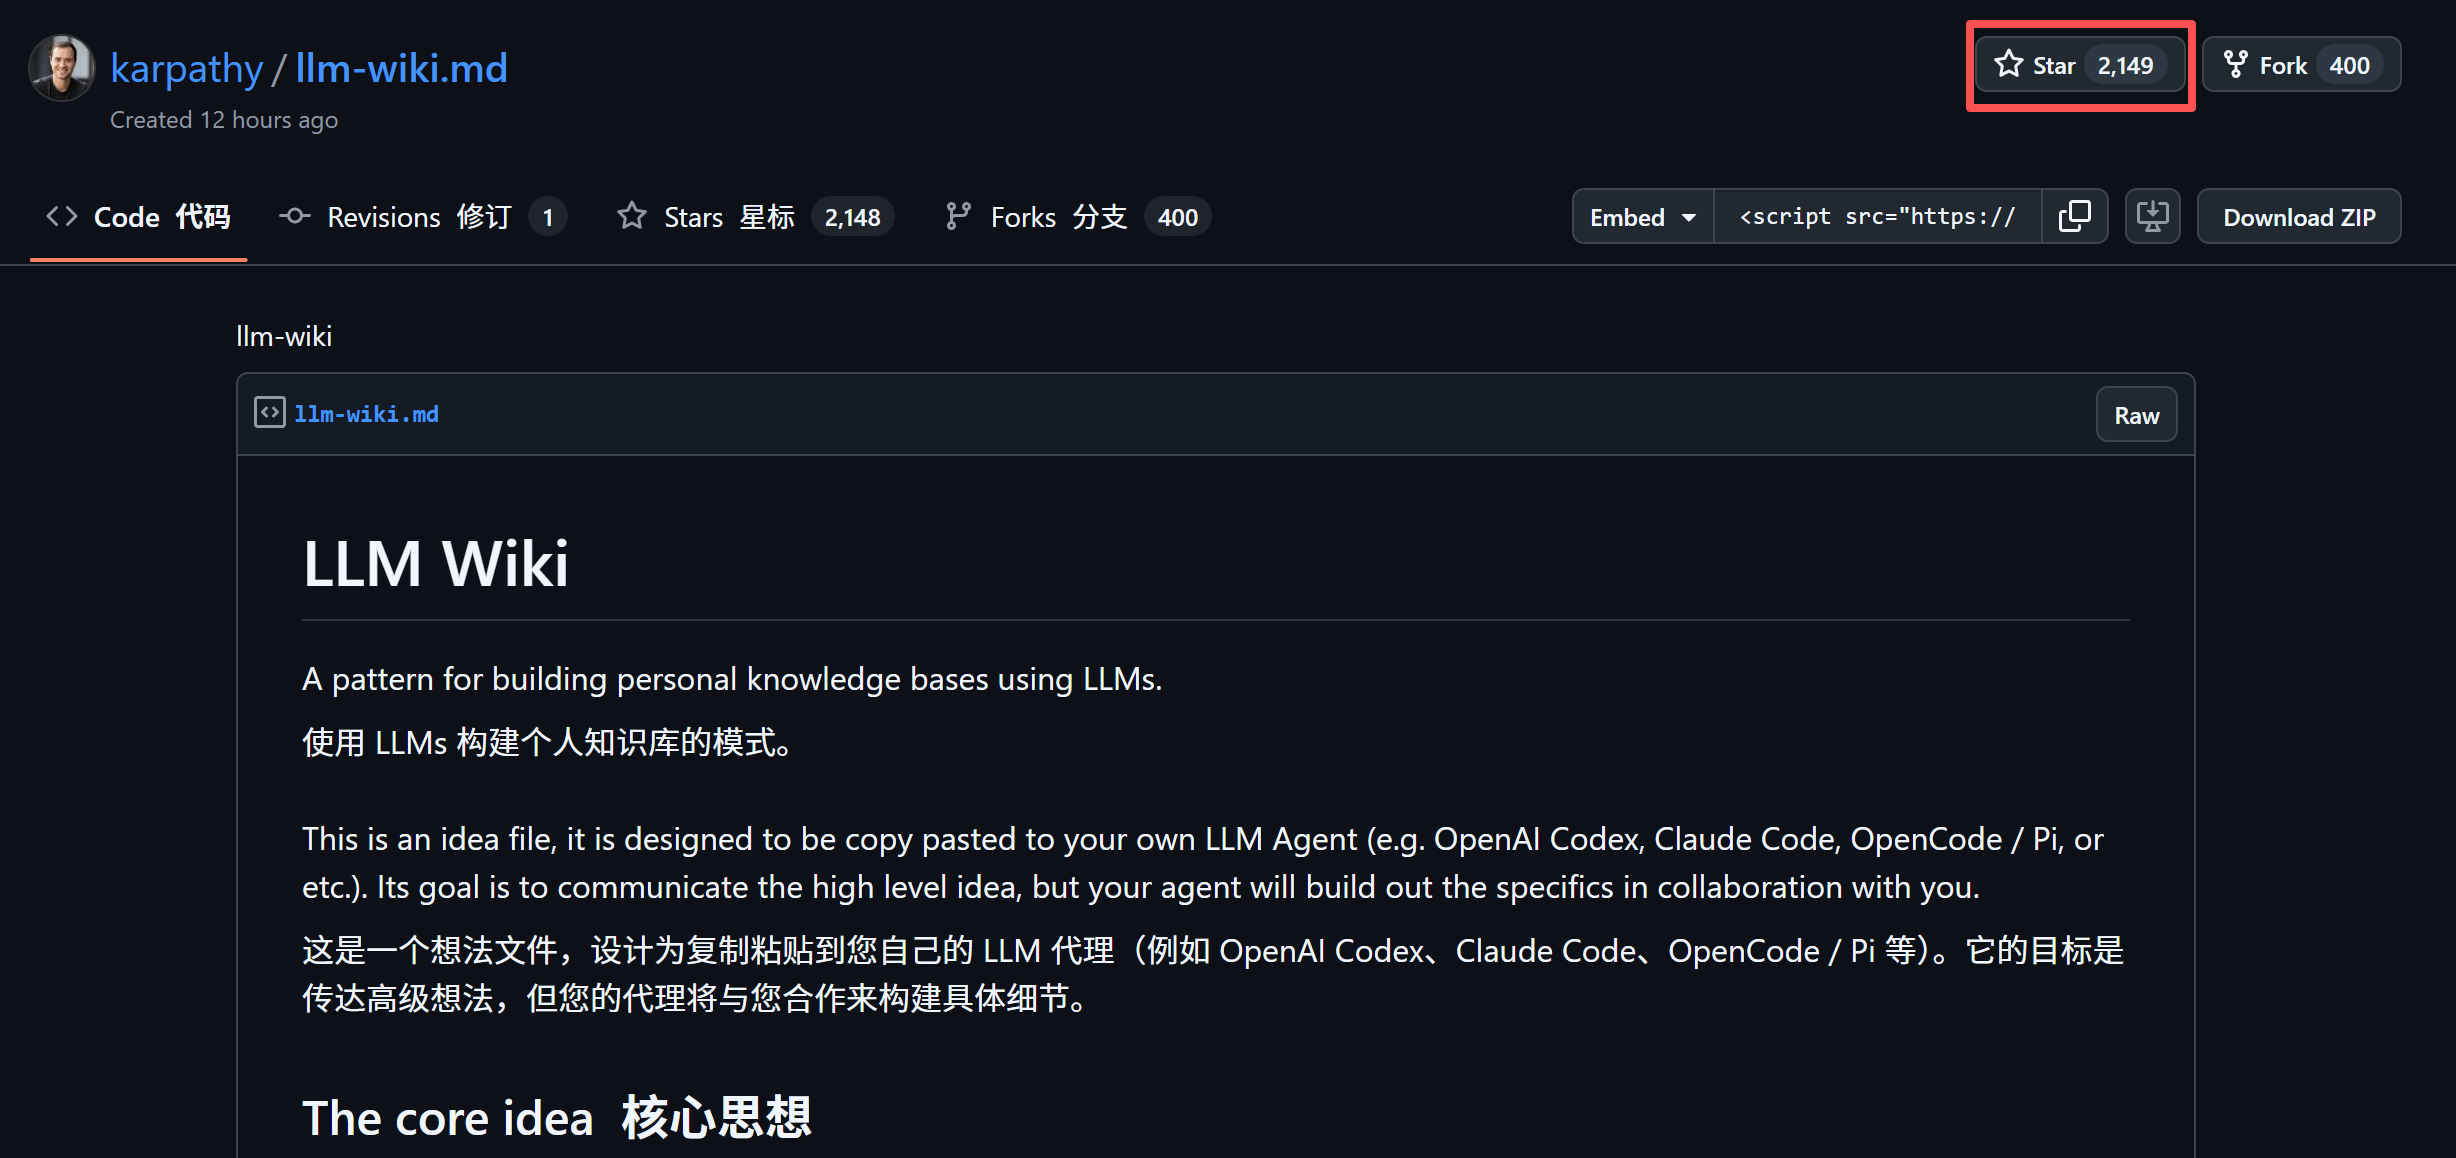
Task: Click the Star icon inside the highlighted Star button
Action: click(2010, 64)
